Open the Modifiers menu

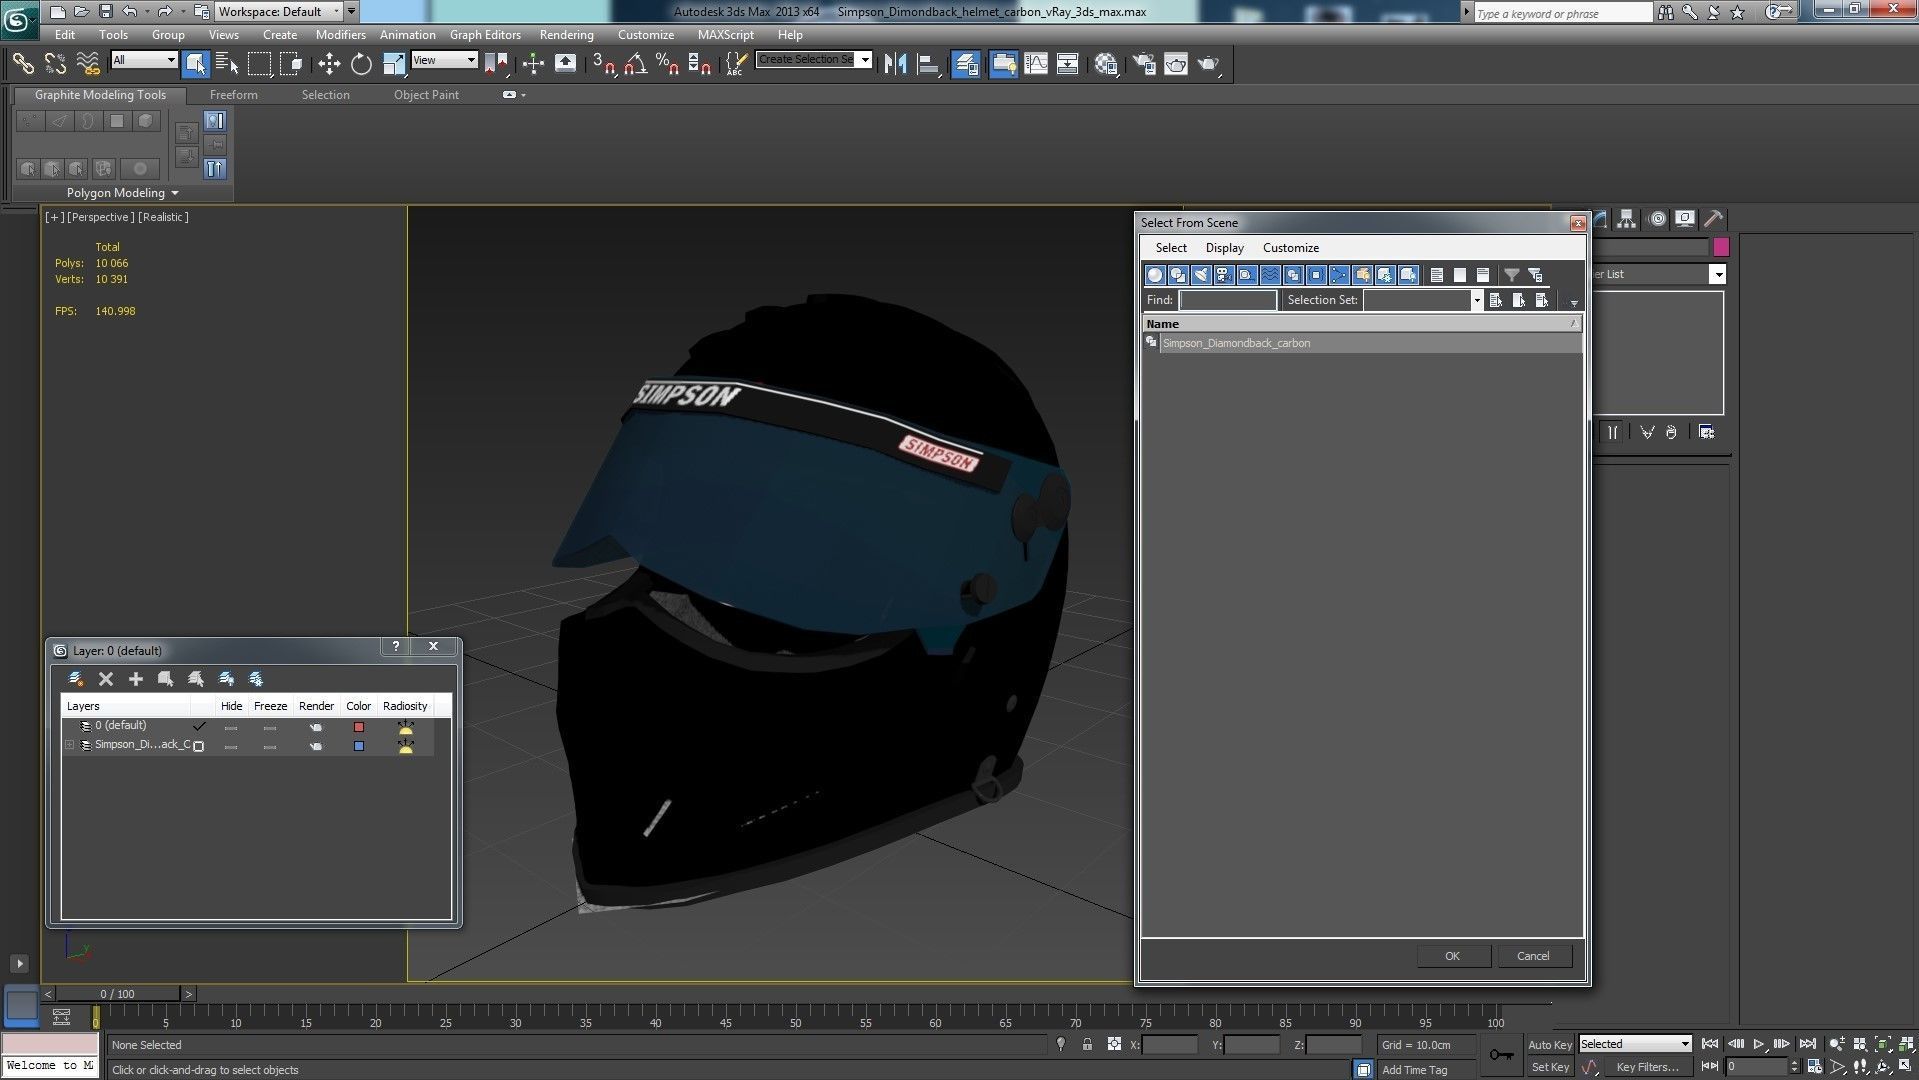click(x=340, y=34)
